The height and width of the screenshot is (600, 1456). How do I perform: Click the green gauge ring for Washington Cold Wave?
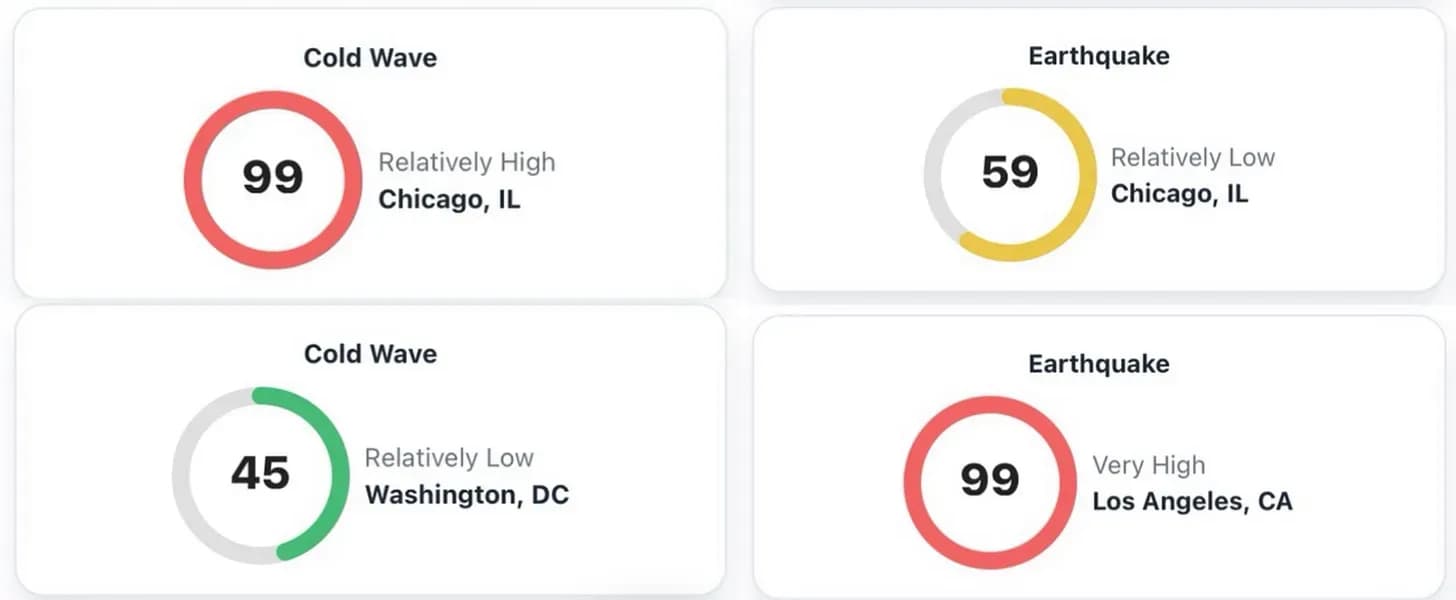coord(339,474)
